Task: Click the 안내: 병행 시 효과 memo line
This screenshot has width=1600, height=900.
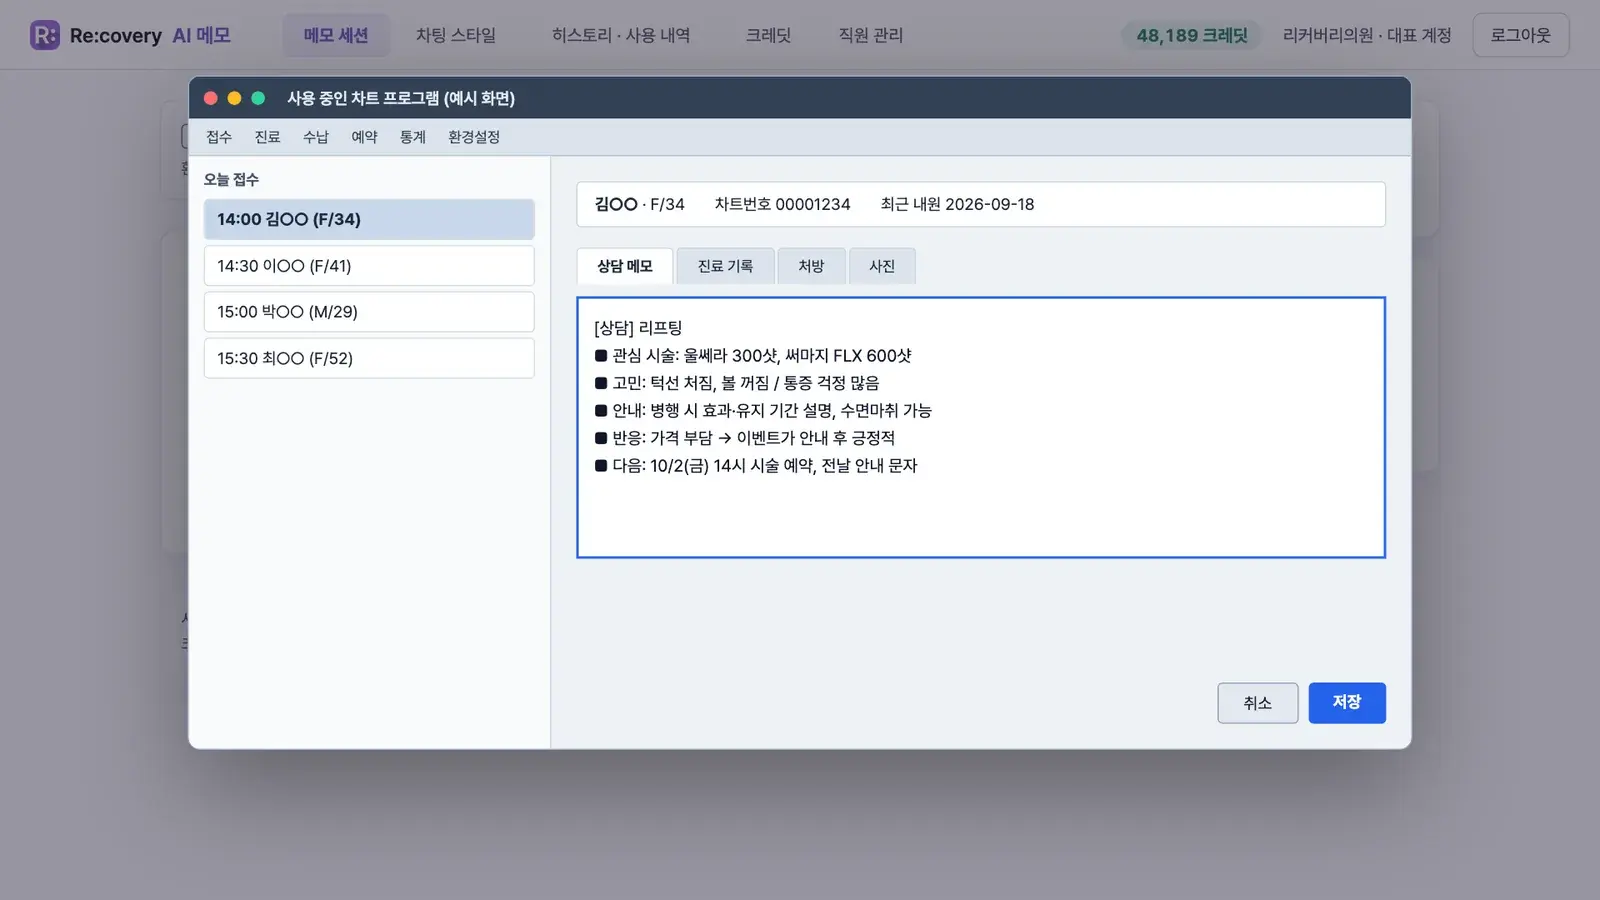Action: pyautogui.click(x=763, y=411)
